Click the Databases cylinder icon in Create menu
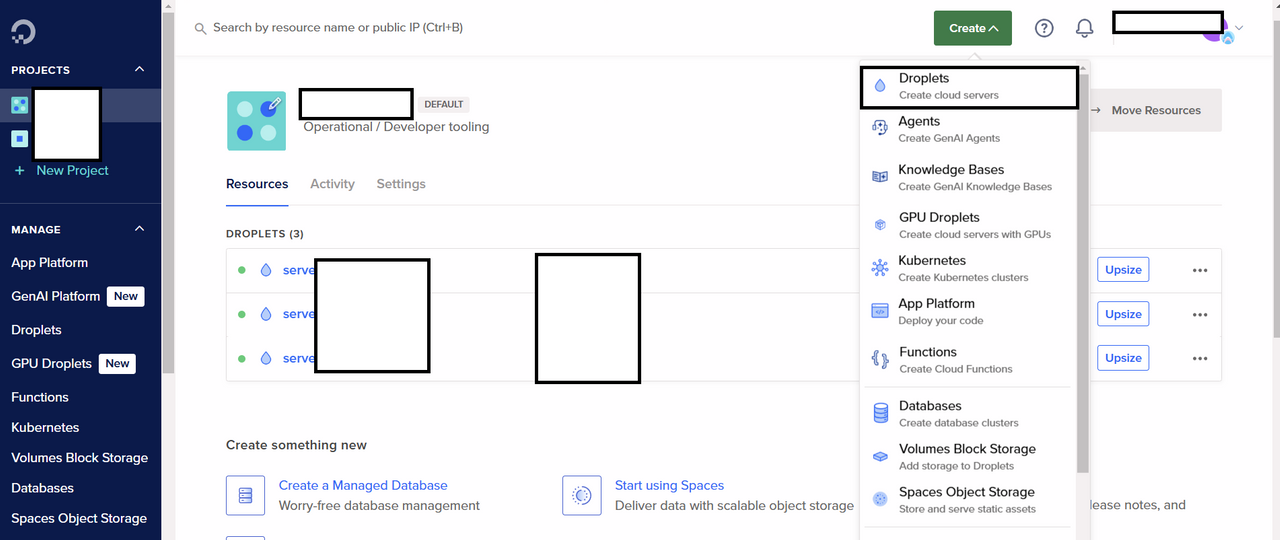 (x=880, y=413)
